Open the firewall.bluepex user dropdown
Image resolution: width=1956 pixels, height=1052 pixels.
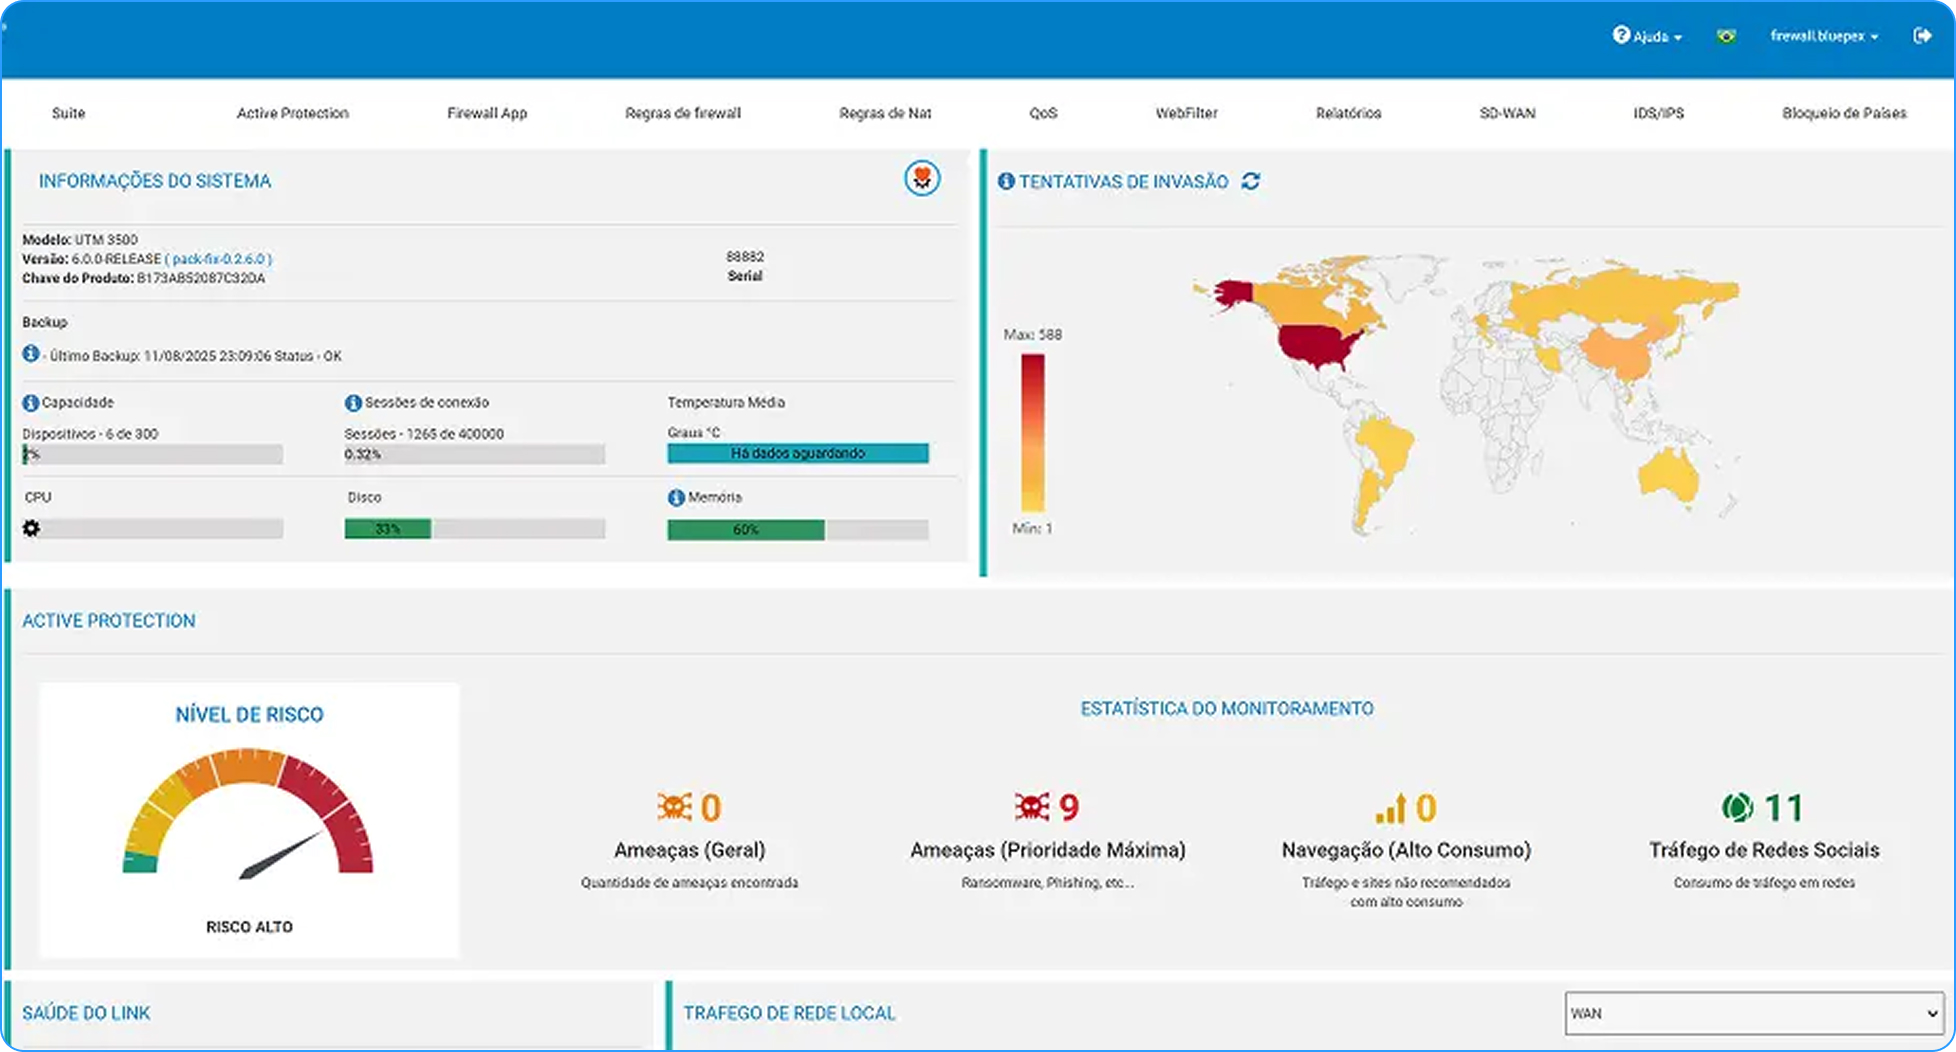pos(1824,36)
